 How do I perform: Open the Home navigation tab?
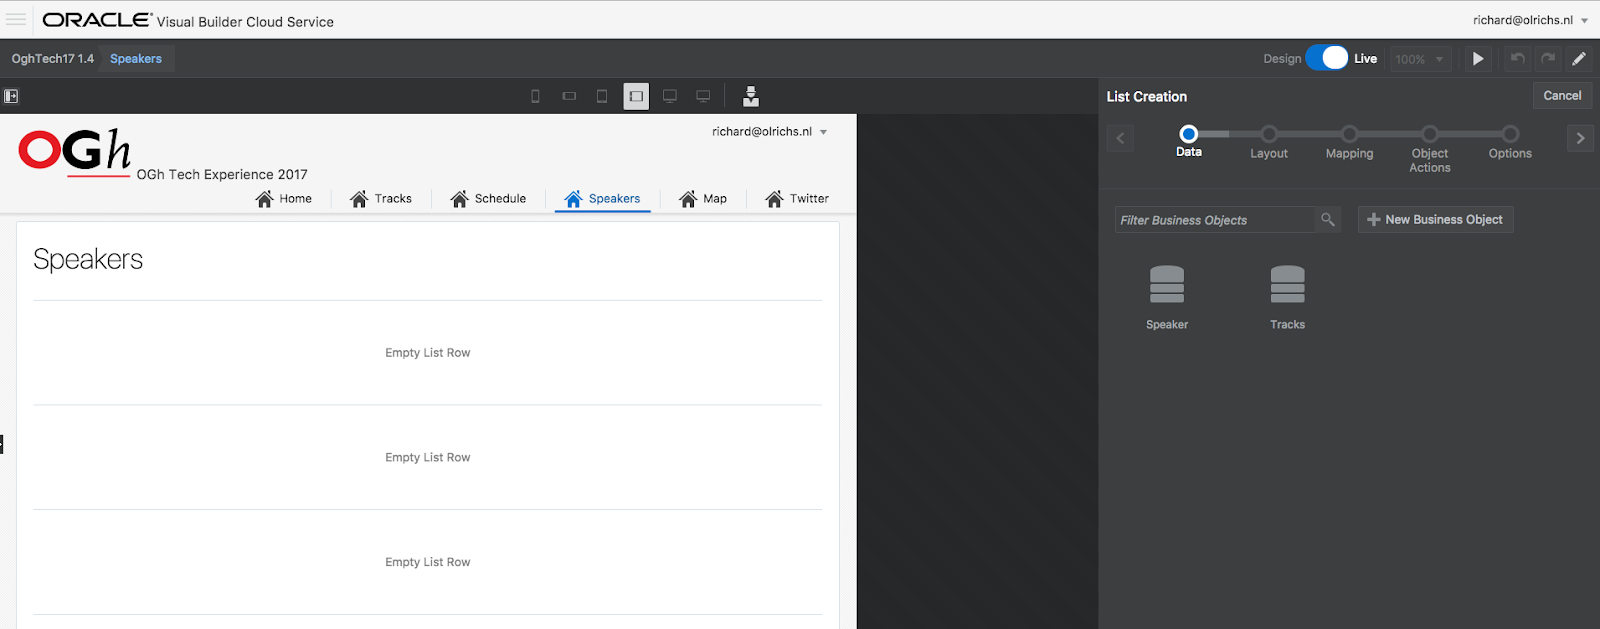(x=284, y=199)
